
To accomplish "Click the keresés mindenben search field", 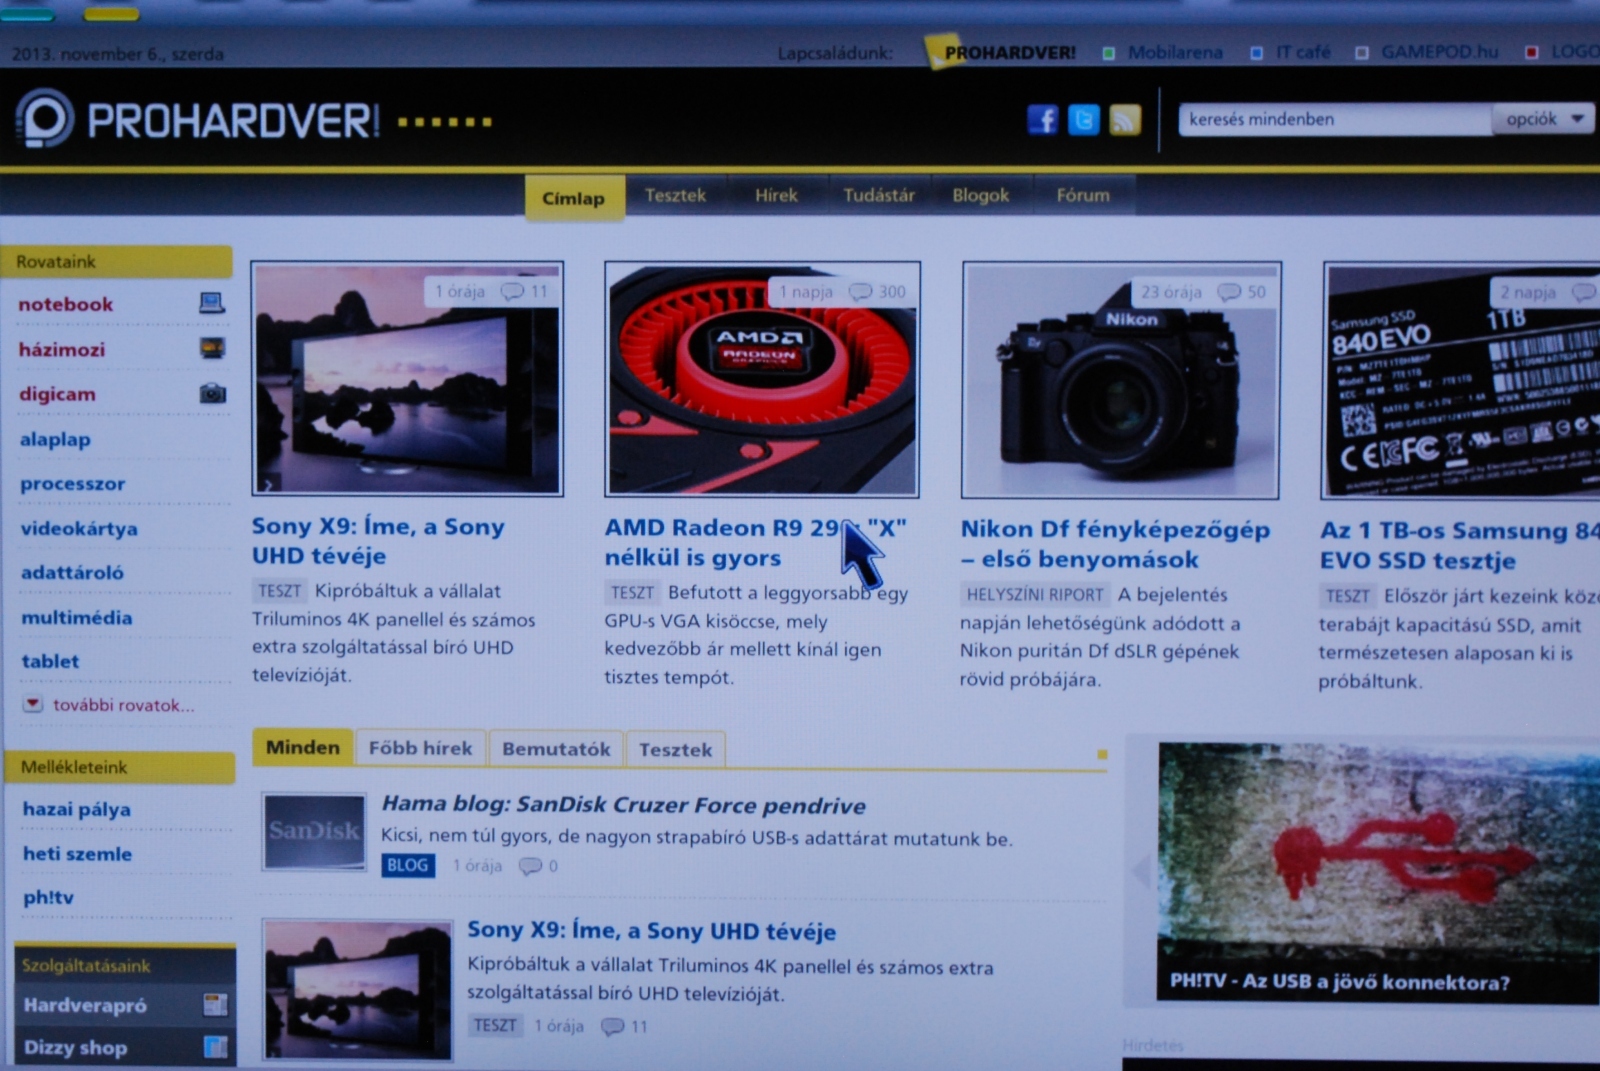I will [1335, 119].
